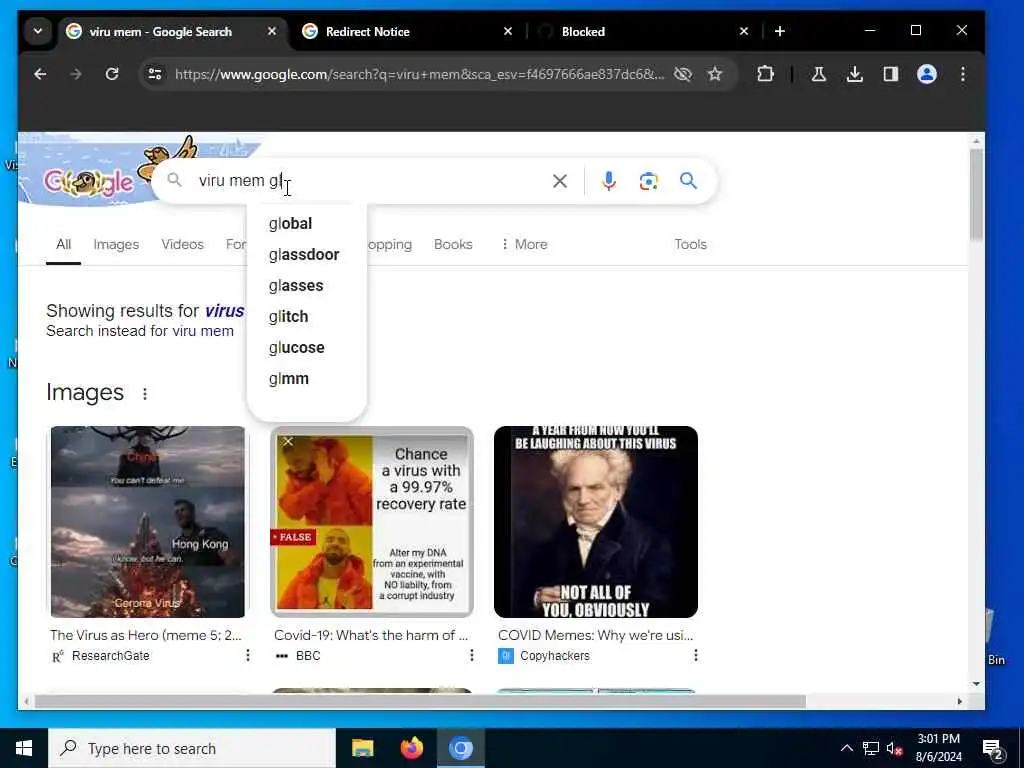Open the Windows Start menu
This screenshot has height=768, width=1024.
(x=24, y=748)
